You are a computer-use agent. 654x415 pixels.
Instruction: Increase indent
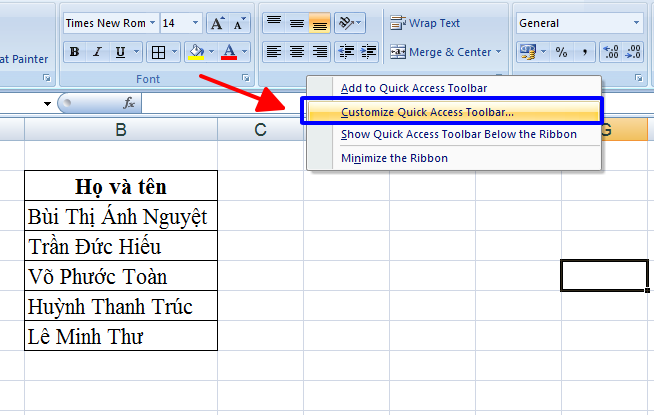pyautogui.click(x=368, y=52)
